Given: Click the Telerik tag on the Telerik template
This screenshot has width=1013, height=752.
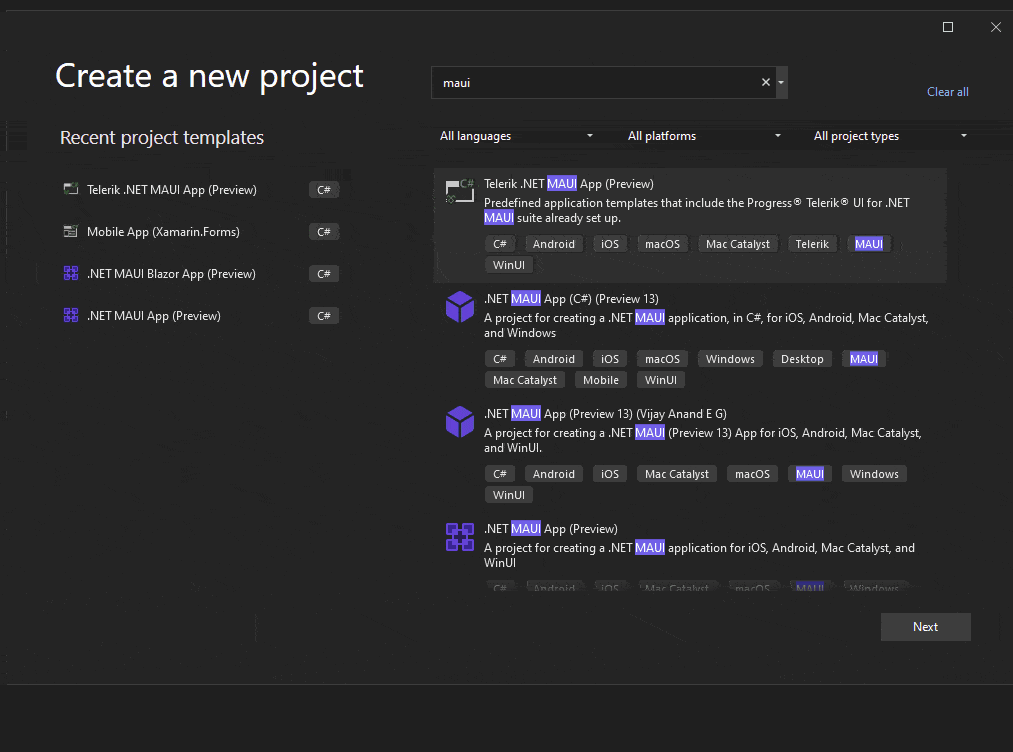Looking at the screenshot, I should [811, 244].
